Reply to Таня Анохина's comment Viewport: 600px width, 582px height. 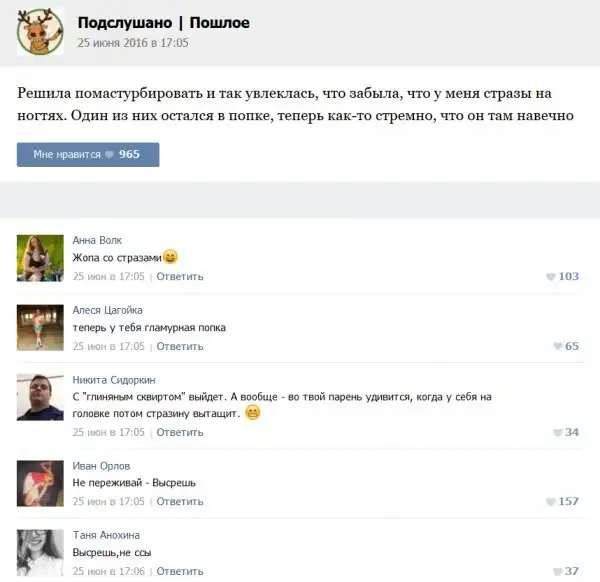(180, 571)
